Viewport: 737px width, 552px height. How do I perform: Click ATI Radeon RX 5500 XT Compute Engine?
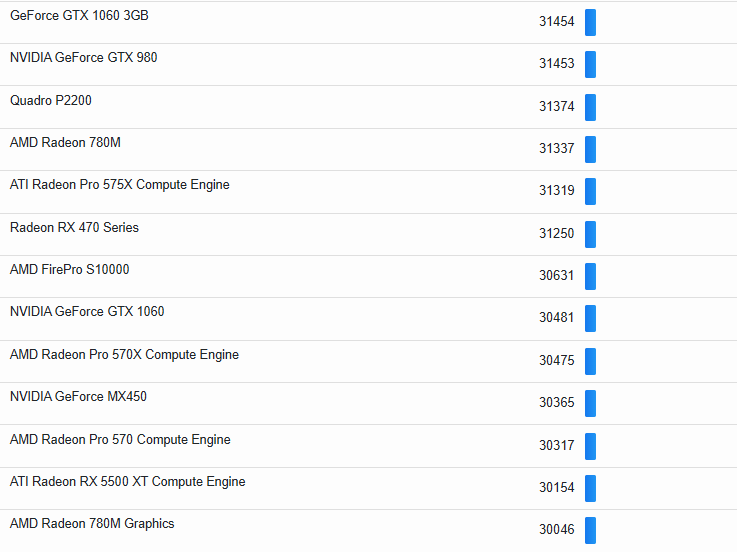pos(127,482)
